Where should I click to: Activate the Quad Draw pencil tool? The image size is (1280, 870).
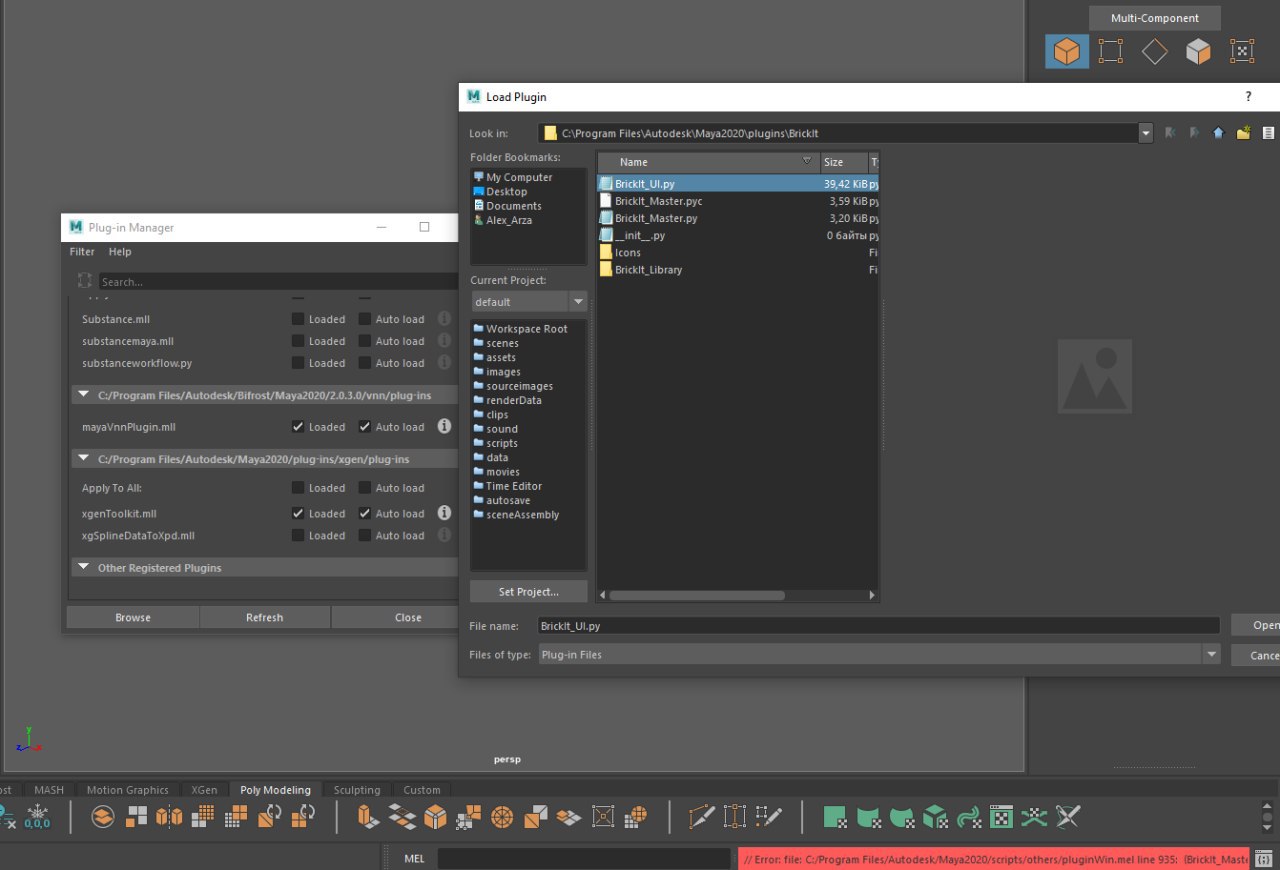[x=768, y=816]
